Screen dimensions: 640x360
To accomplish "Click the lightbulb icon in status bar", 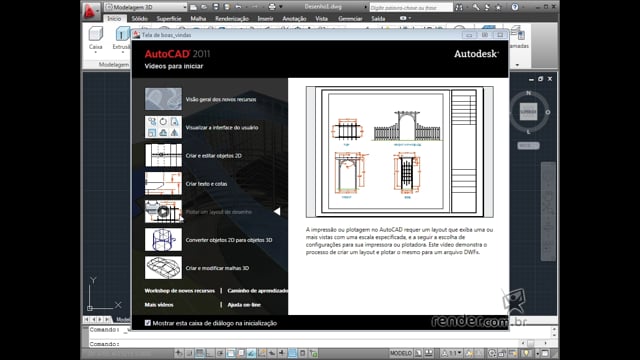I will pyautogui.click(x=527, y=353).
